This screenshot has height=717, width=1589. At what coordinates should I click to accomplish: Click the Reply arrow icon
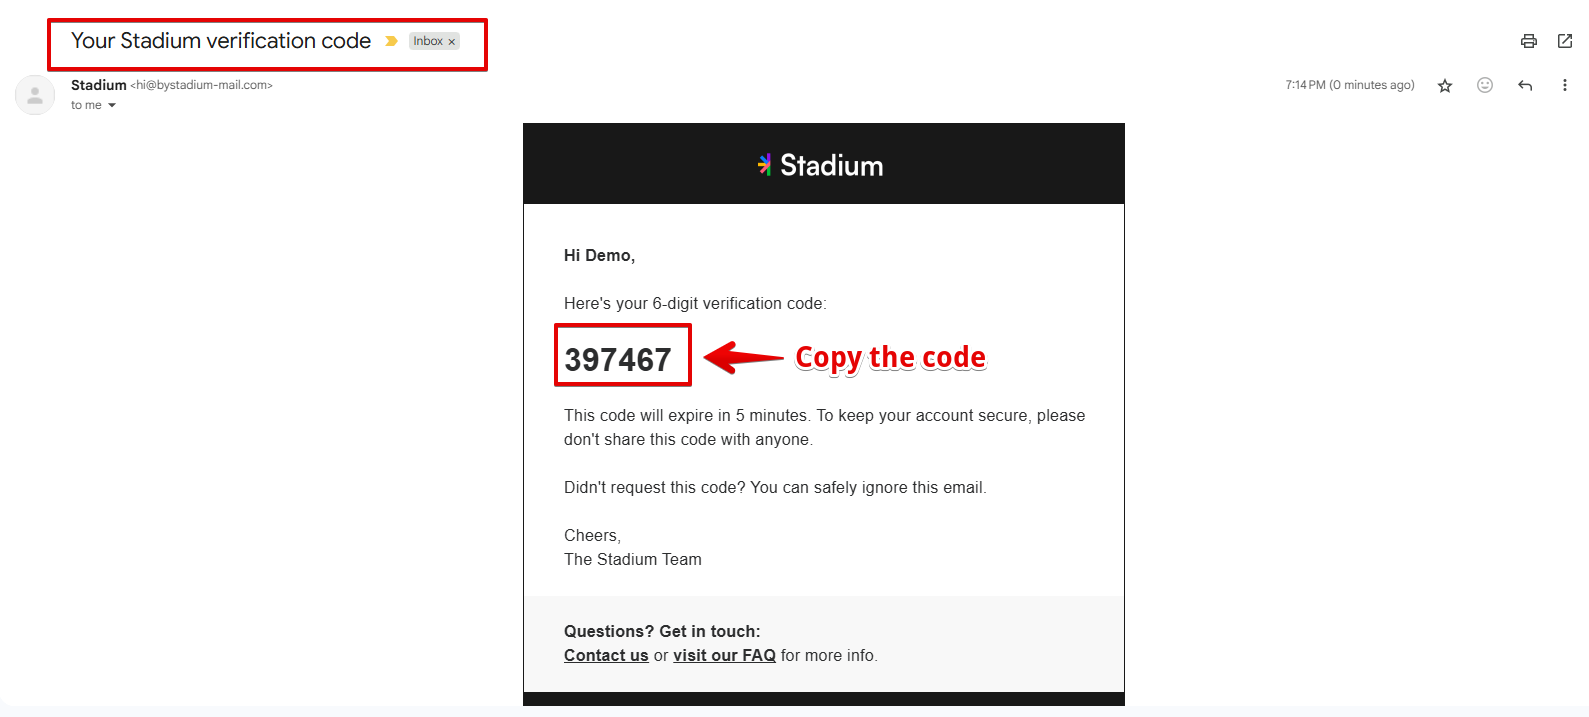pos(1525,85)
